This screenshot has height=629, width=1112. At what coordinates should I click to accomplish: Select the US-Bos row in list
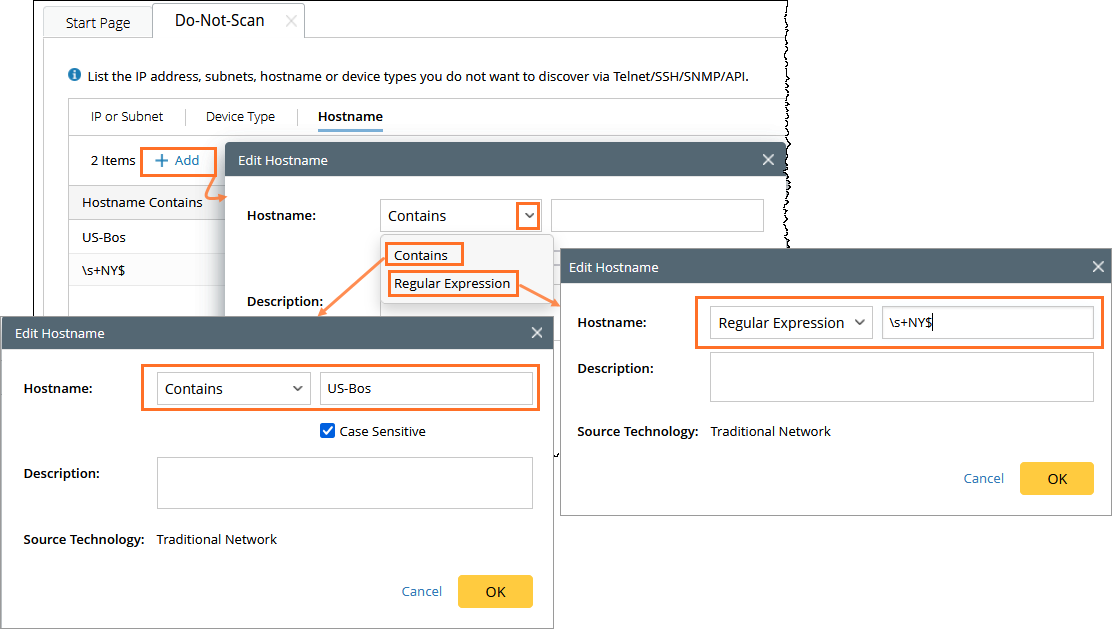pyautogui.click(x=104, y=238)
